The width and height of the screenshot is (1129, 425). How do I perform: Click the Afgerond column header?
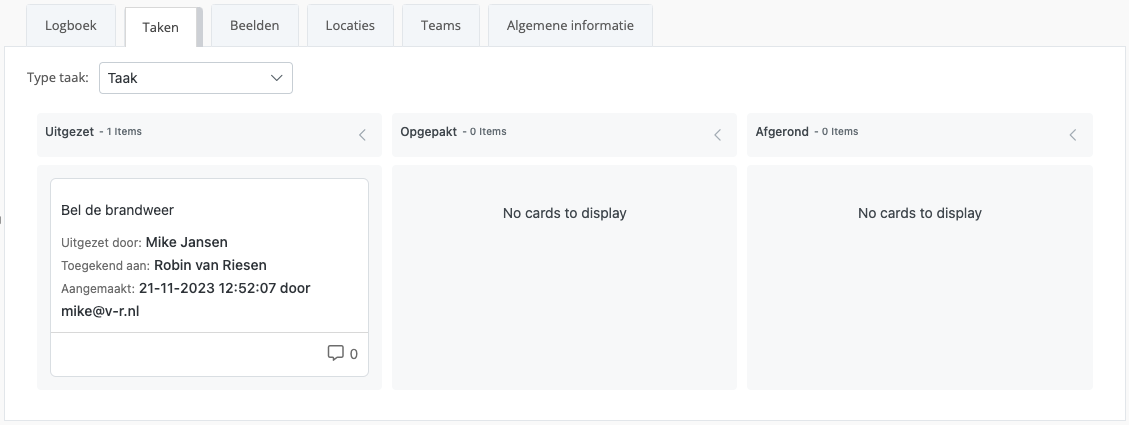pos(782,132)
